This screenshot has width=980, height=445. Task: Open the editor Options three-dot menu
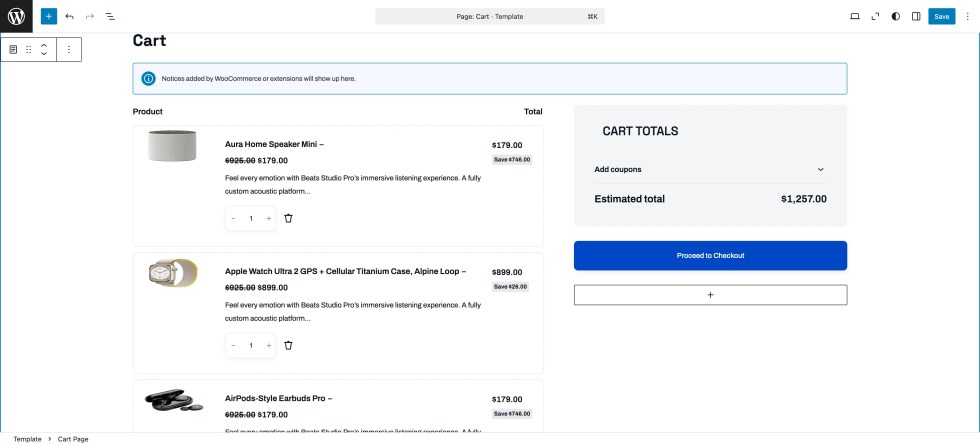(x=968, y=16)
